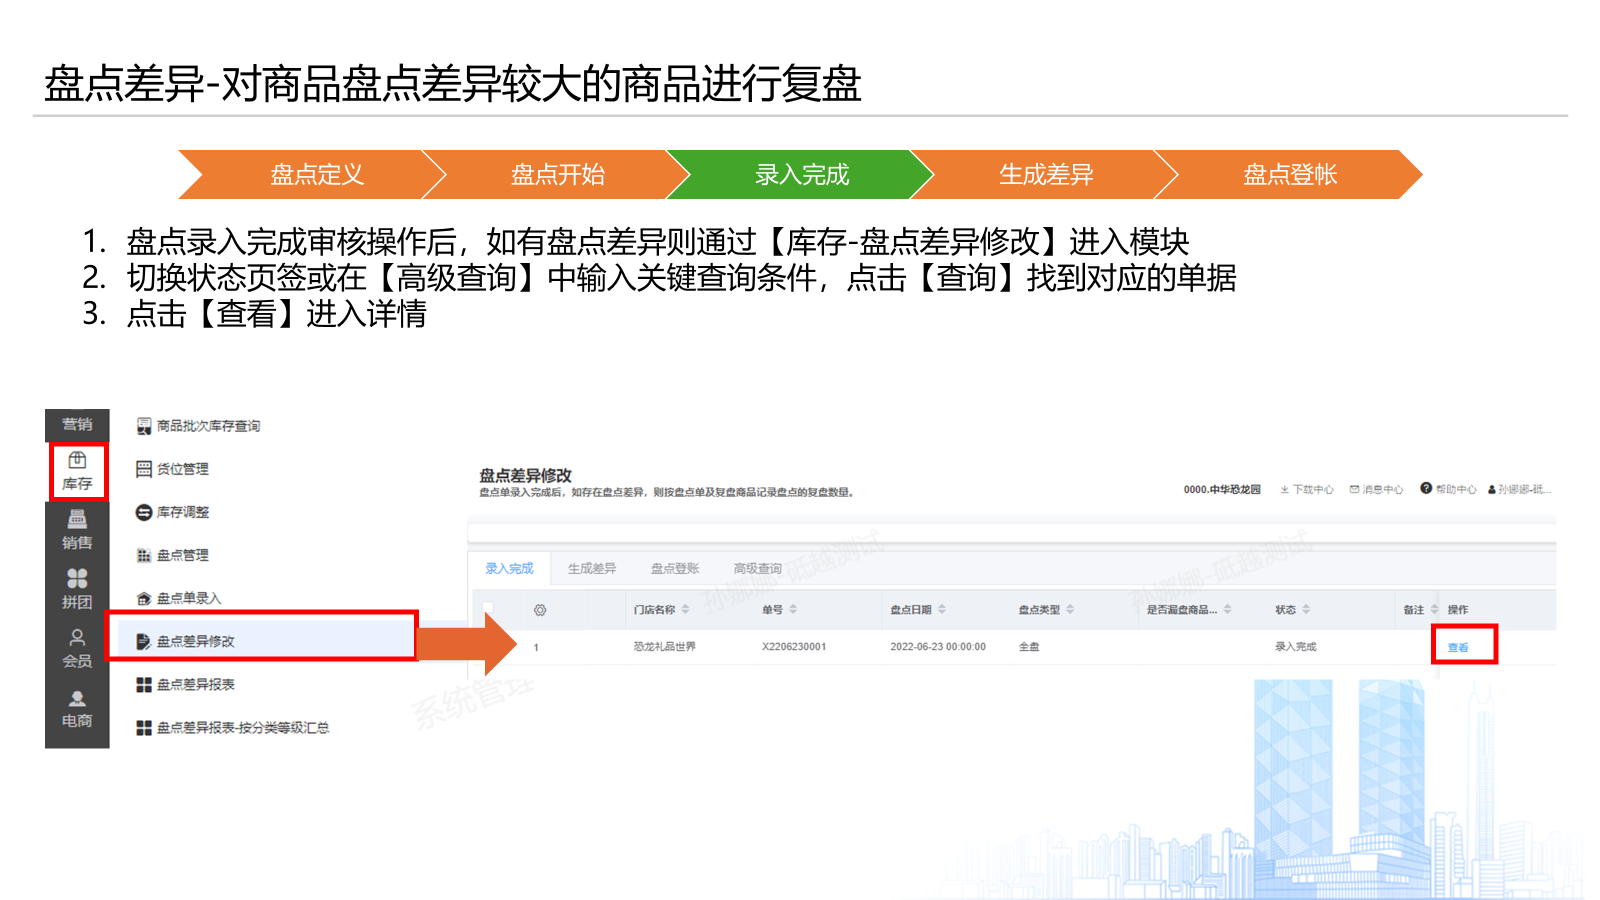Open the 电商 e-commerce module in the sidebar

[x=77, y=708]
